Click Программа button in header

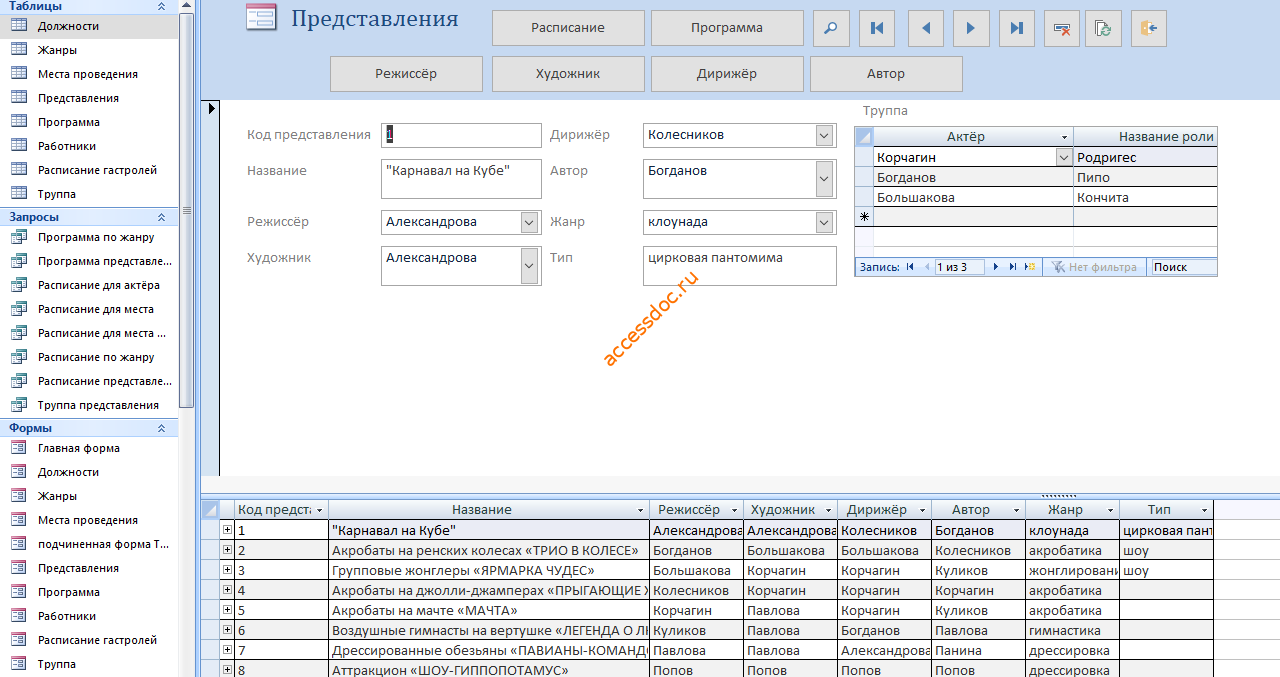pyautogui.click(x=727, y=28)
